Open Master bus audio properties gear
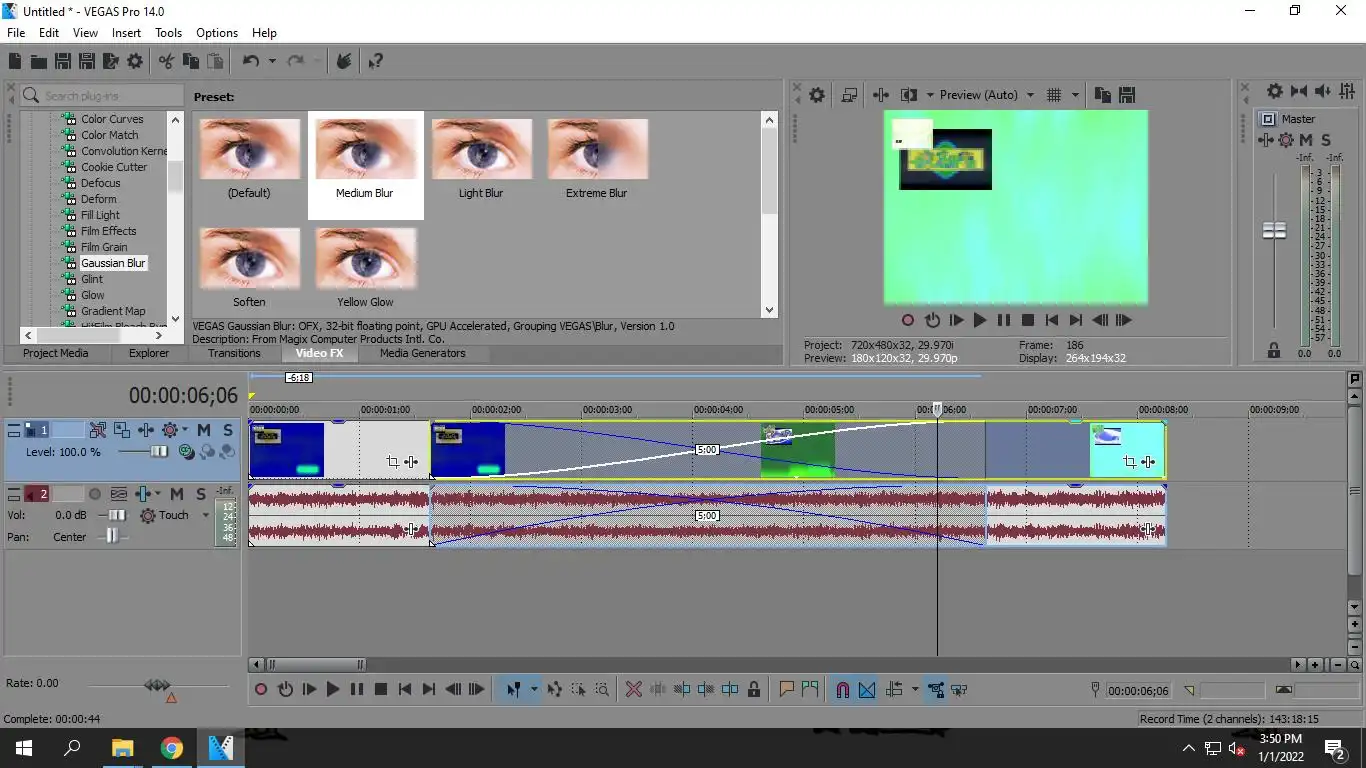Image resolution: width=1366 pixels, height=768 pixels. [1275, 91]
